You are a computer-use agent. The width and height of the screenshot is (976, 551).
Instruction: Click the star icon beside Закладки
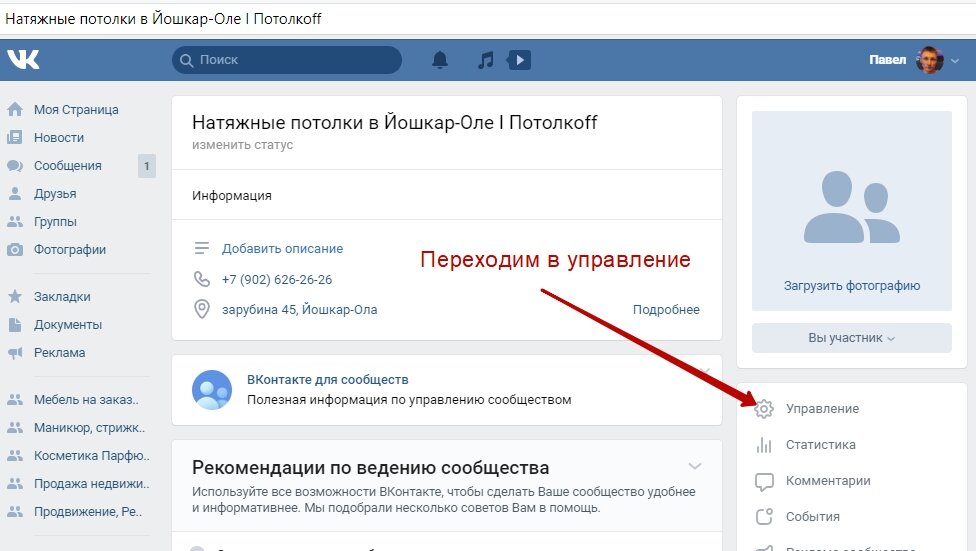click(15, 296)
